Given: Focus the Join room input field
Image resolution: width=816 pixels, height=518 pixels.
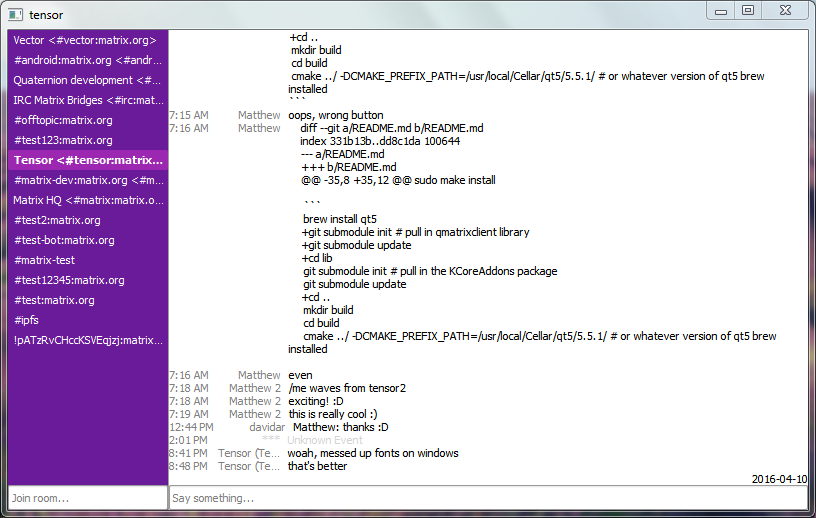Looking at the screenshot, I should (87, 498).
